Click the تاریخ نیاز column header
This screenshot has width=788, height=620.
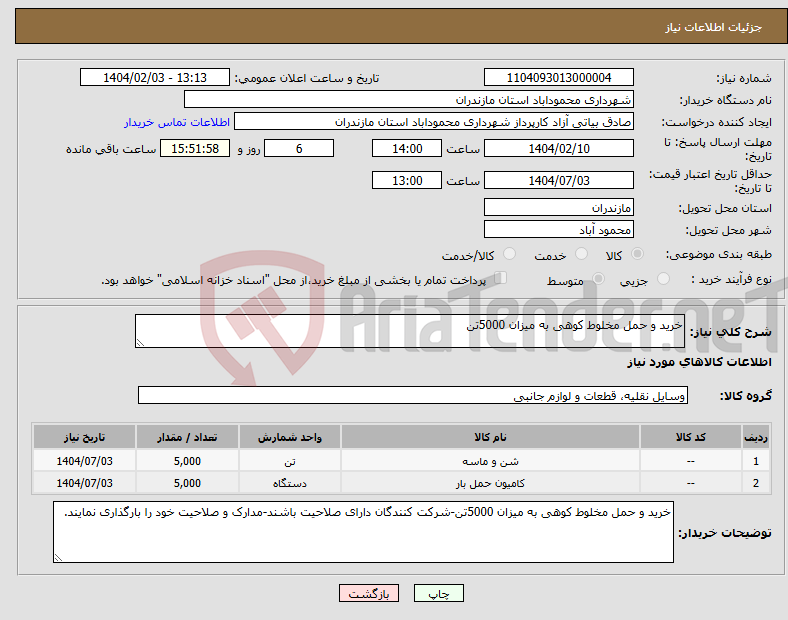tap(84, 437)
